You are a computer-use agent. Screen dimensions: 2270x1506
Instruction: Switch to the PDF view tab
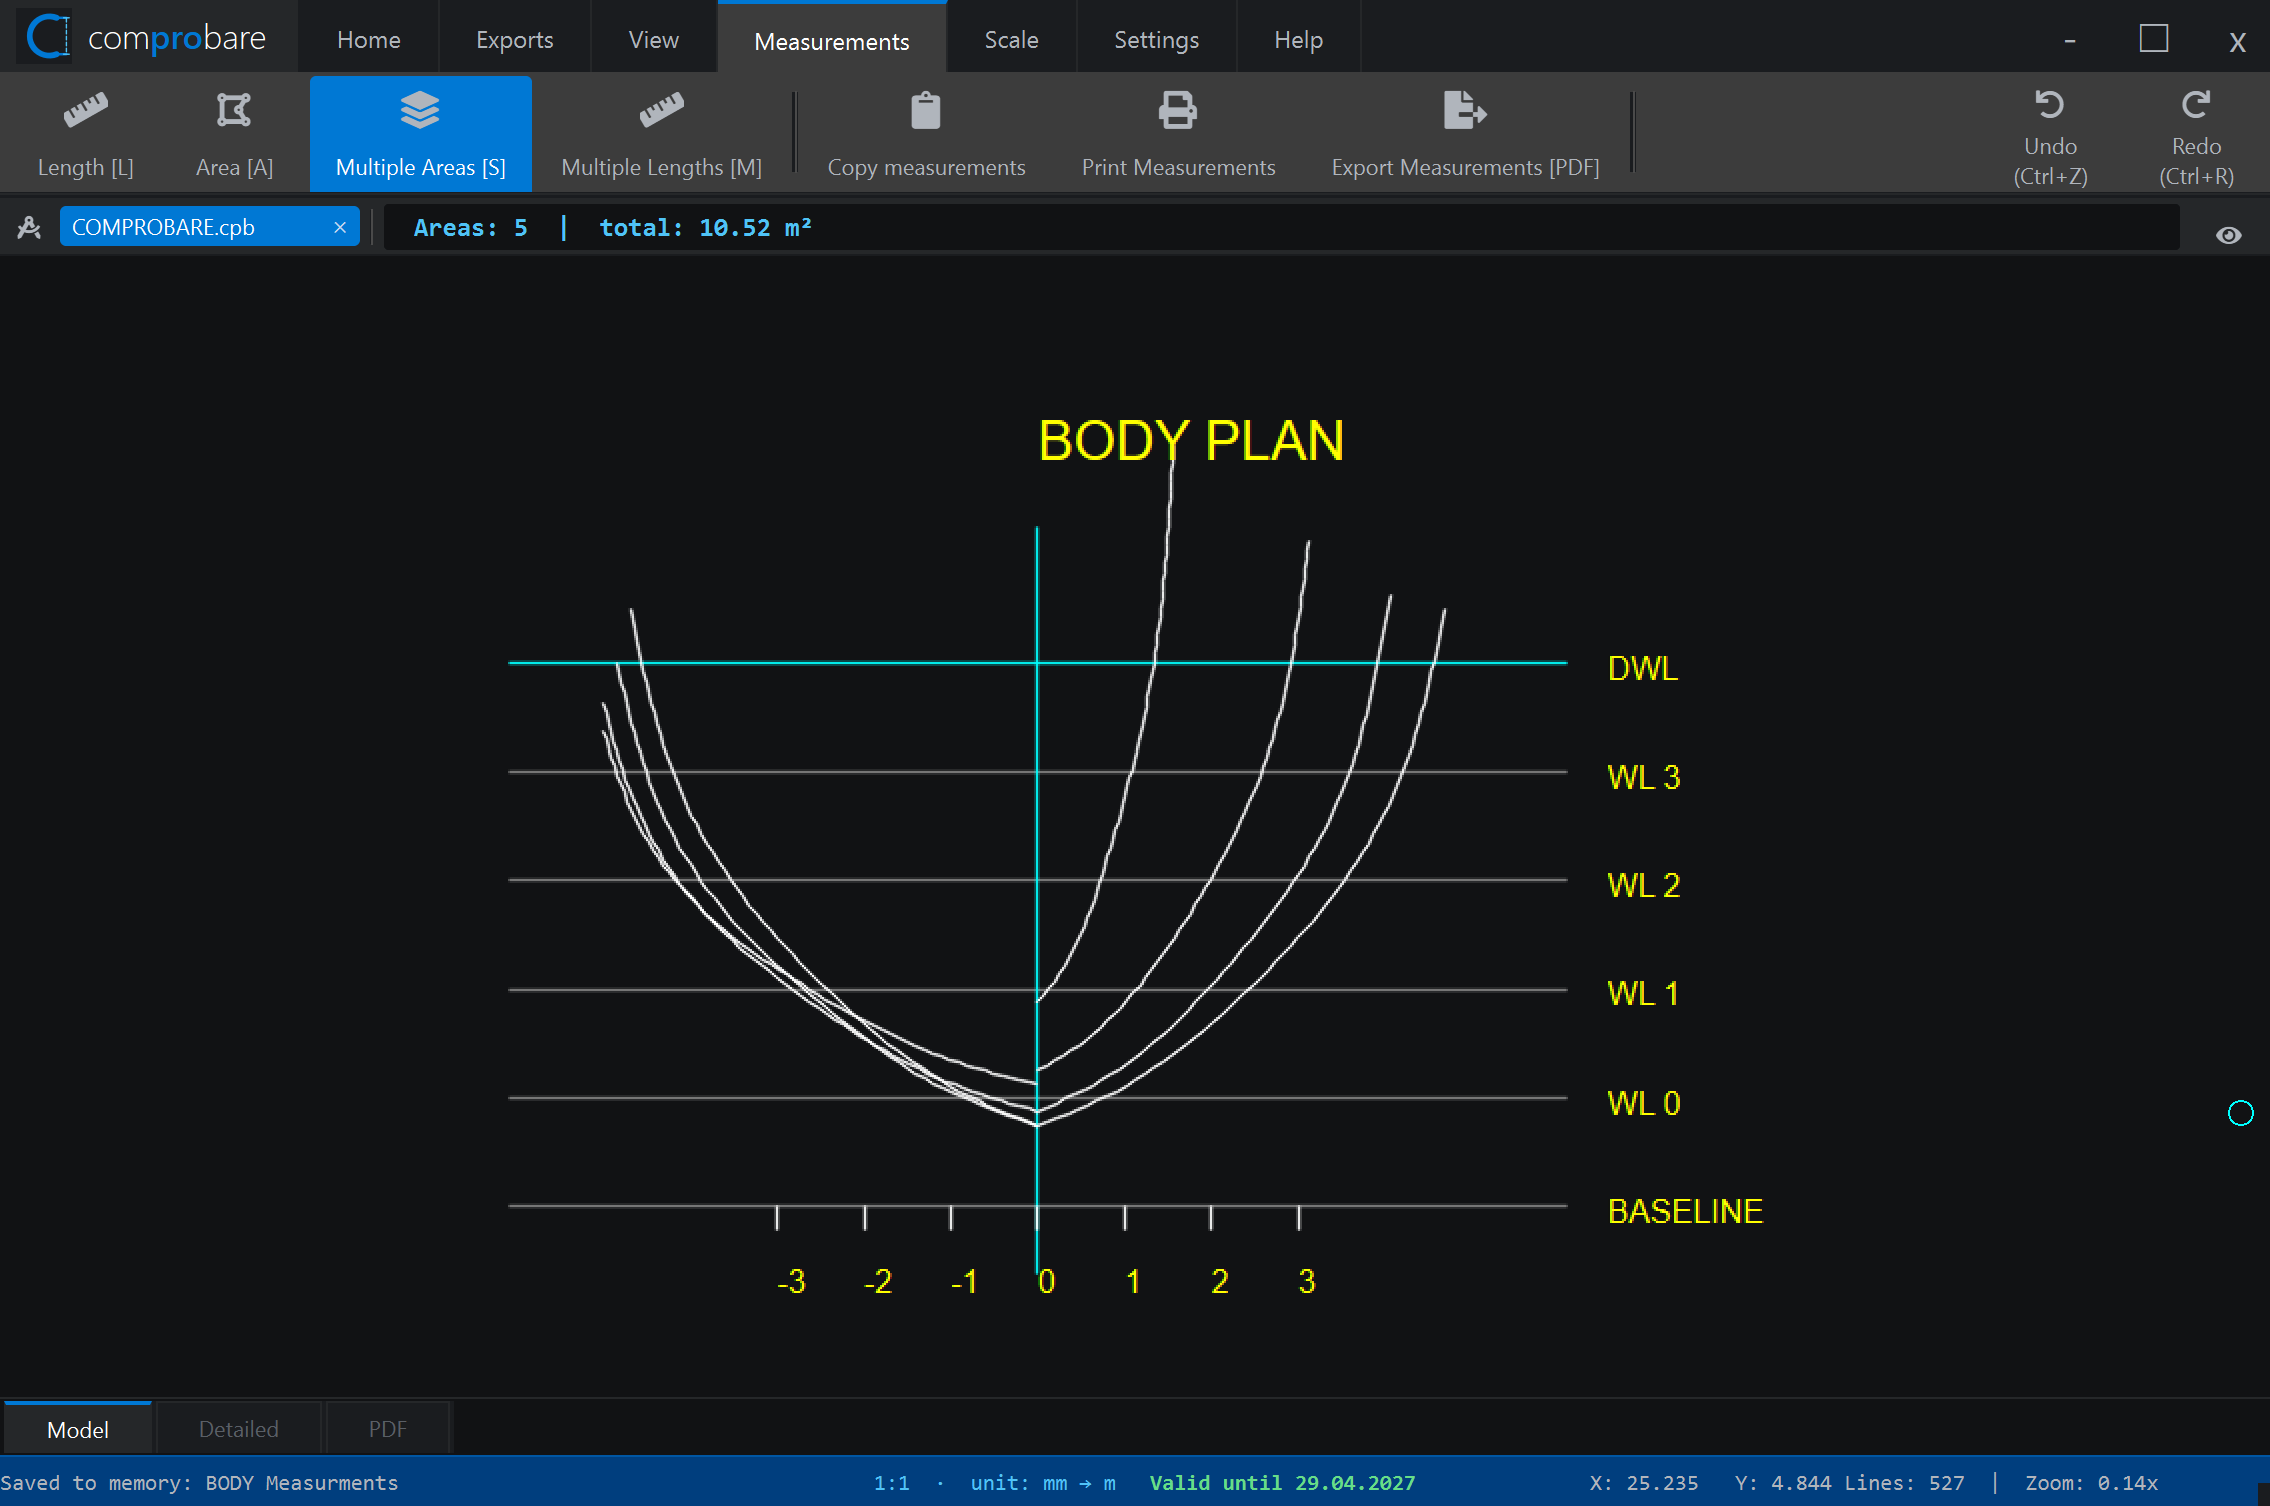point(388,1429)
